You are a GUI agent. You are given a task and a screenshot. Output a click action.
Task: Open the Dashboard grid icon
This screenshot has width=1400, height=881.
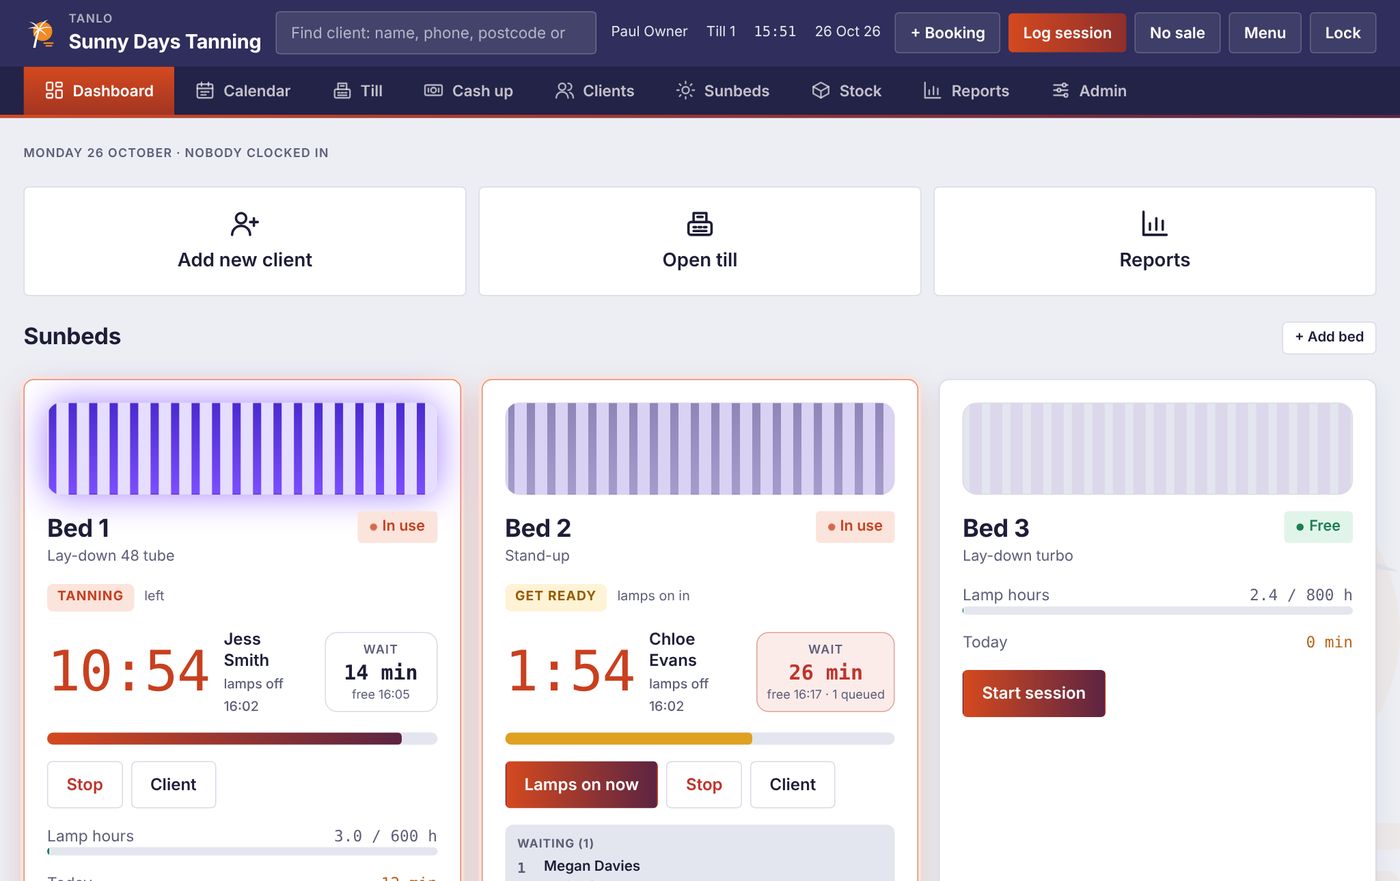click(54, 91)
